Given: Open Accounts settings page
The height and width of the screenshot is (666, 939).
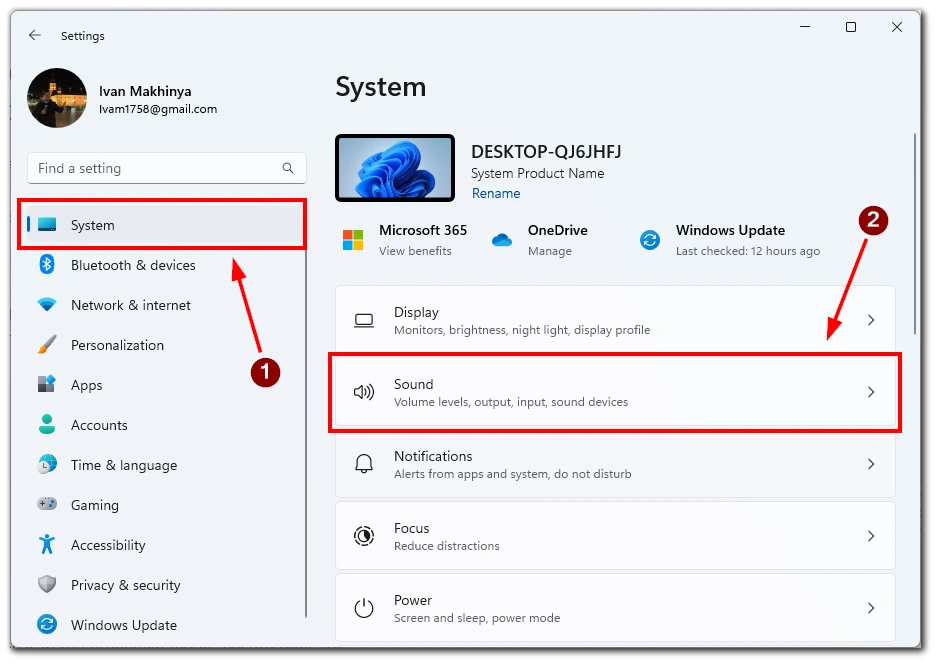Looking at the screenshot, I should 163,425.
